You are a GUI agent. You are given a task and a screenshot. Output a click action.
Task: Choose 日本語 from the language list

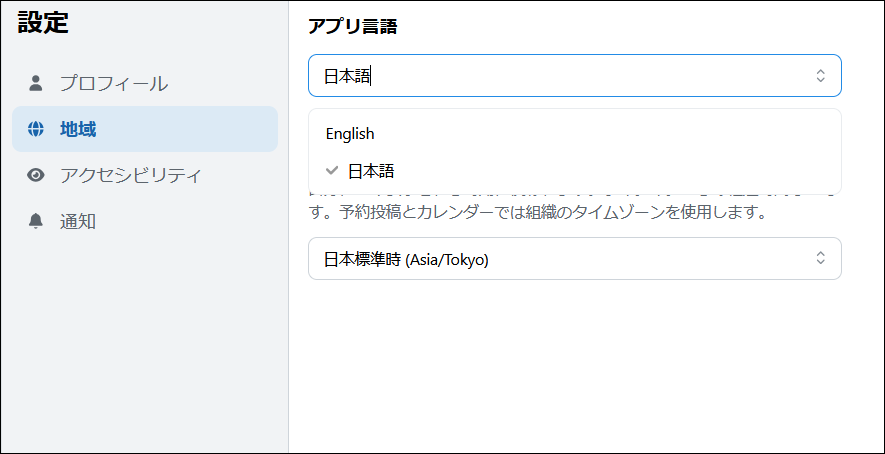click(x=575, y=171)
